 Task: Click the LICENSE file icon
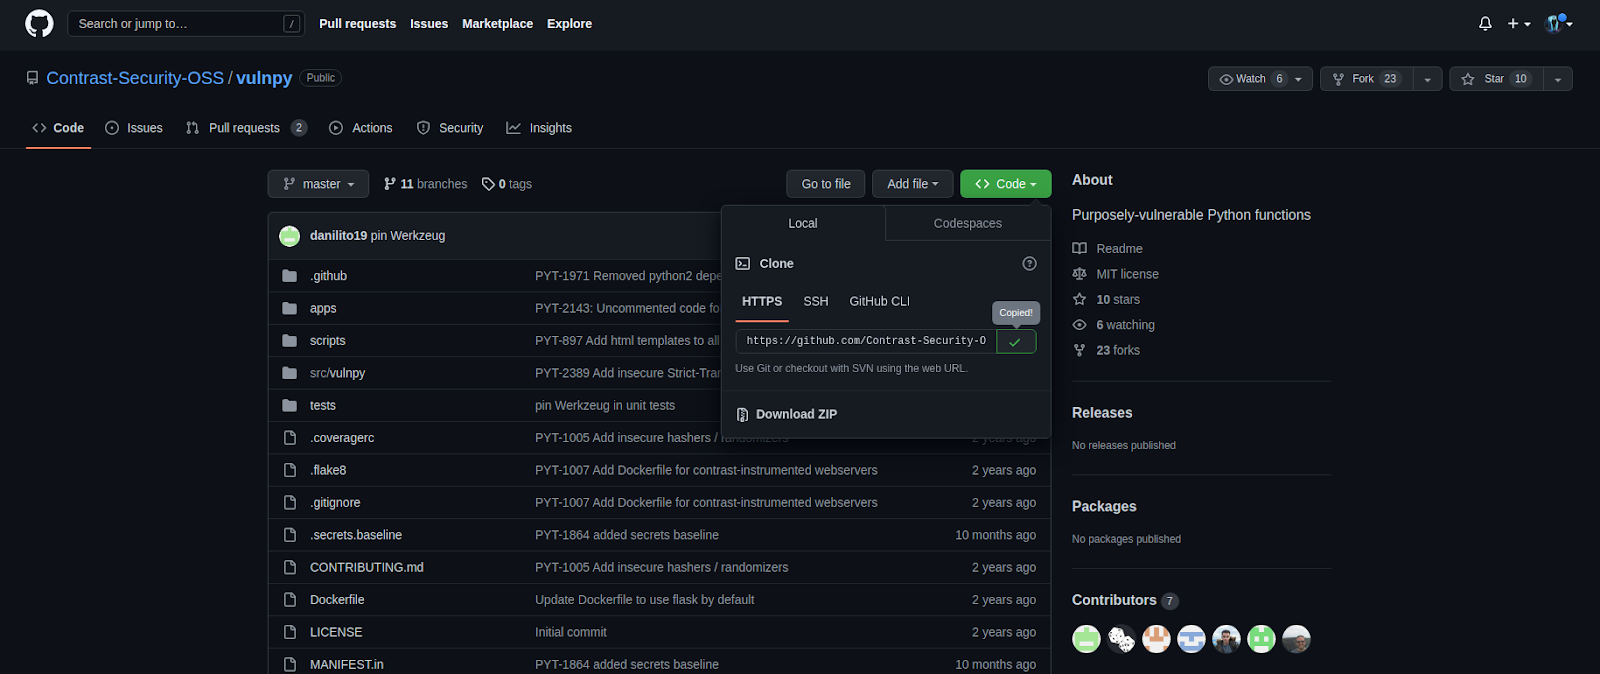290,632
